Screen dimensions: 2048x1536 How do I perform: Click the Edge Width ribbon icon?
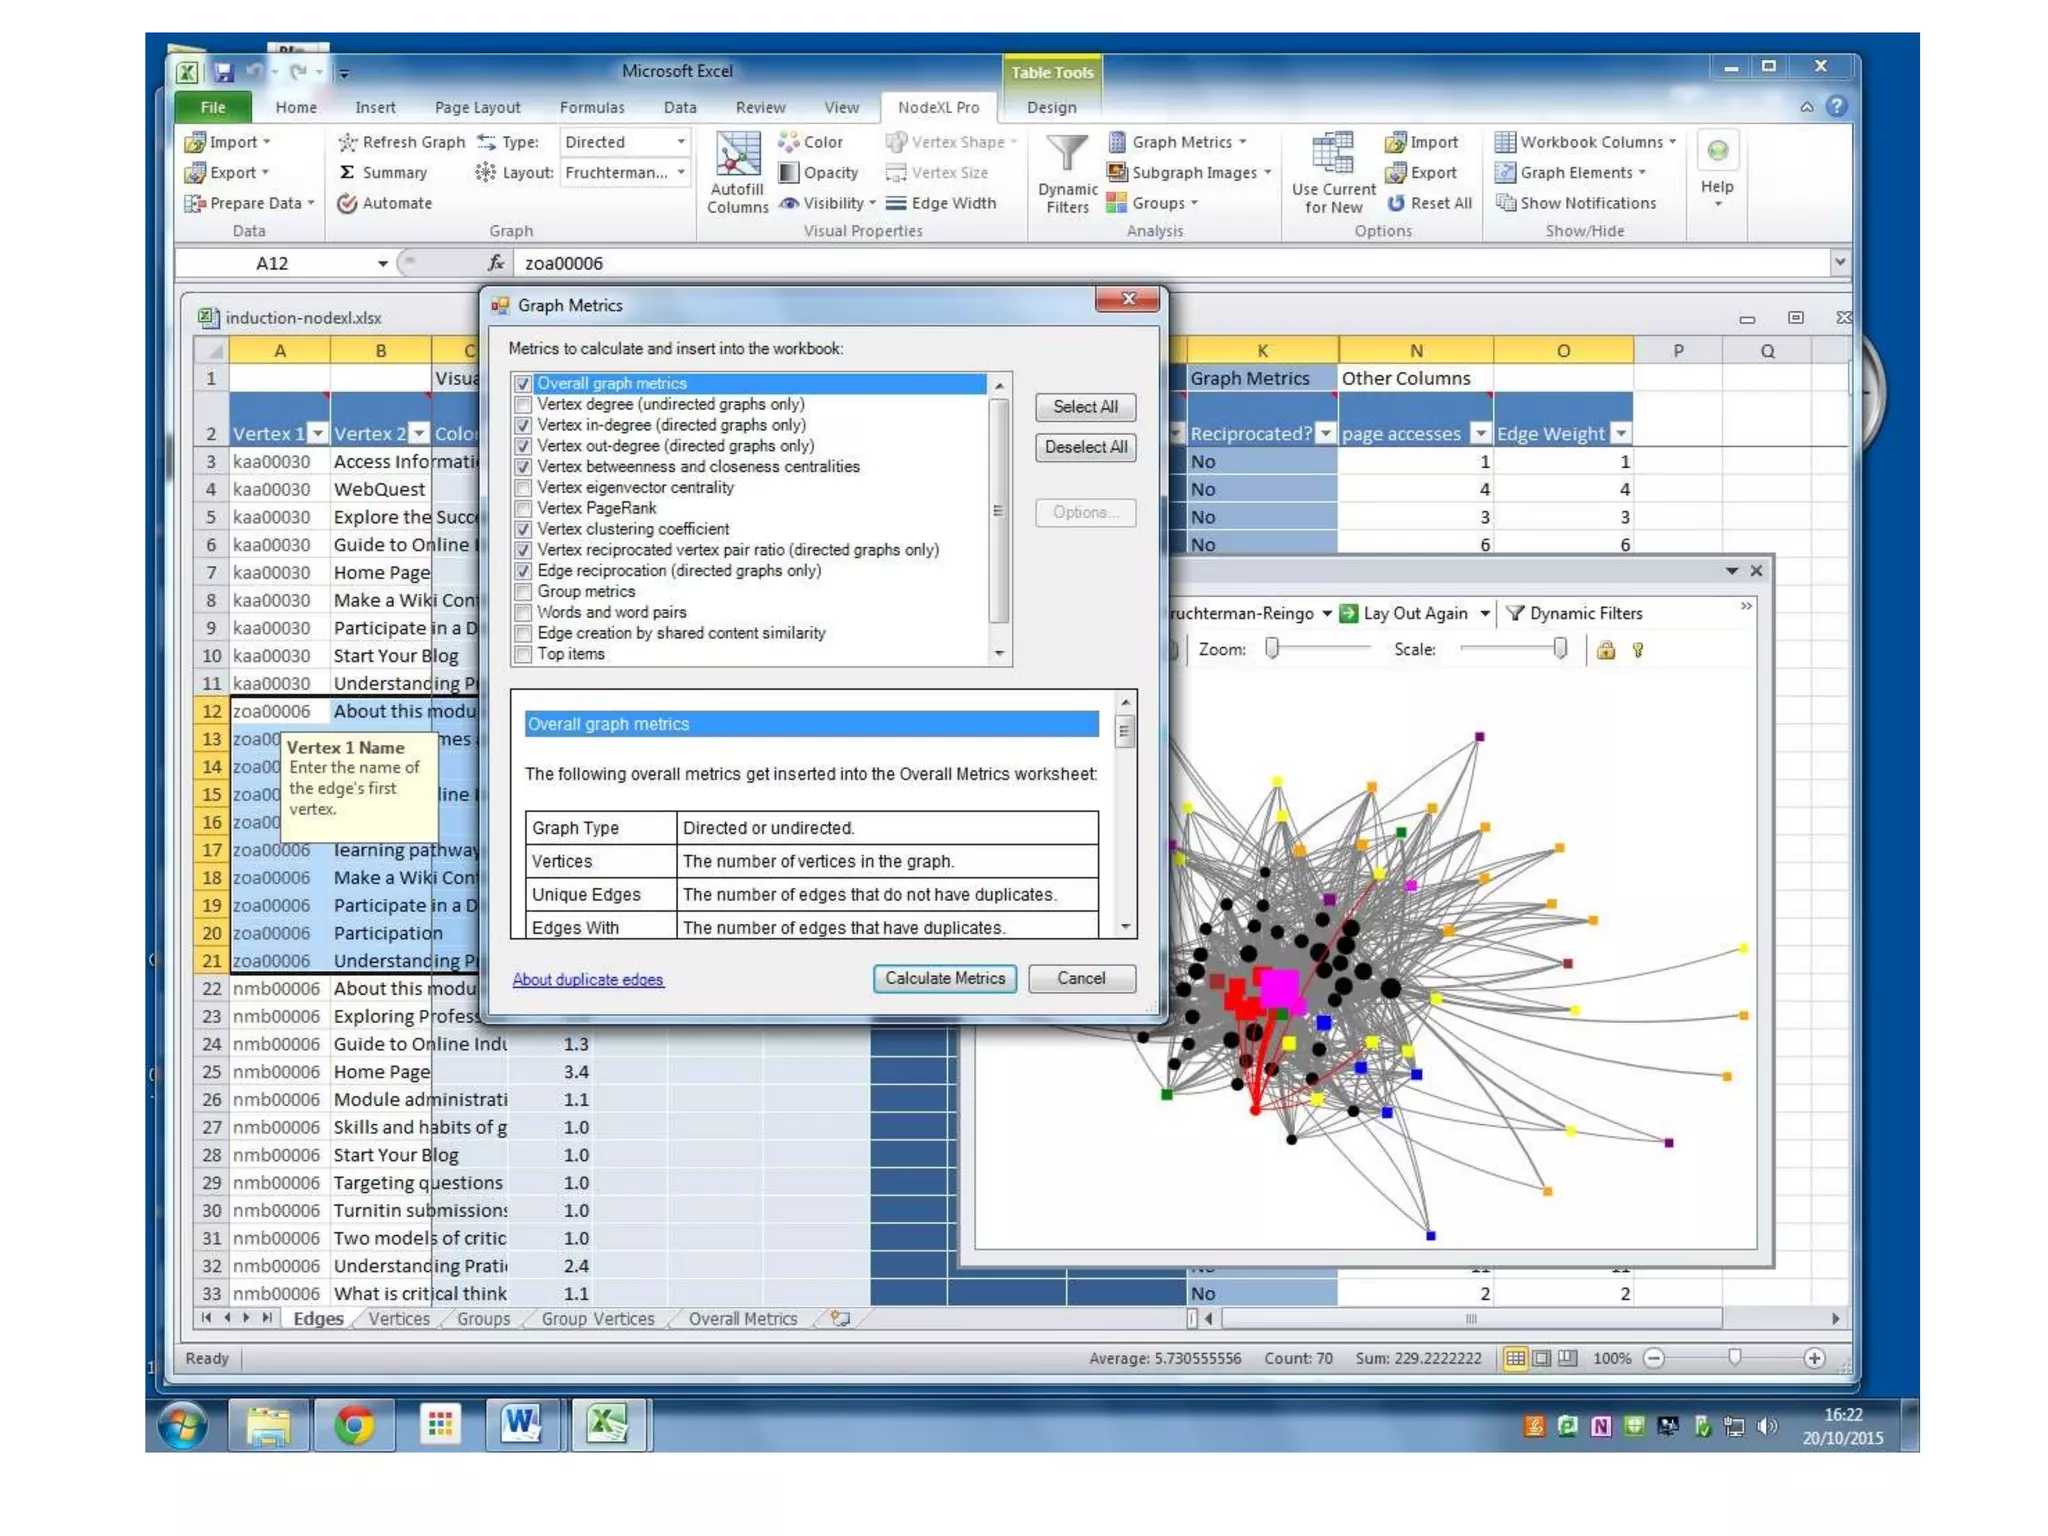(x=896, y=204)
